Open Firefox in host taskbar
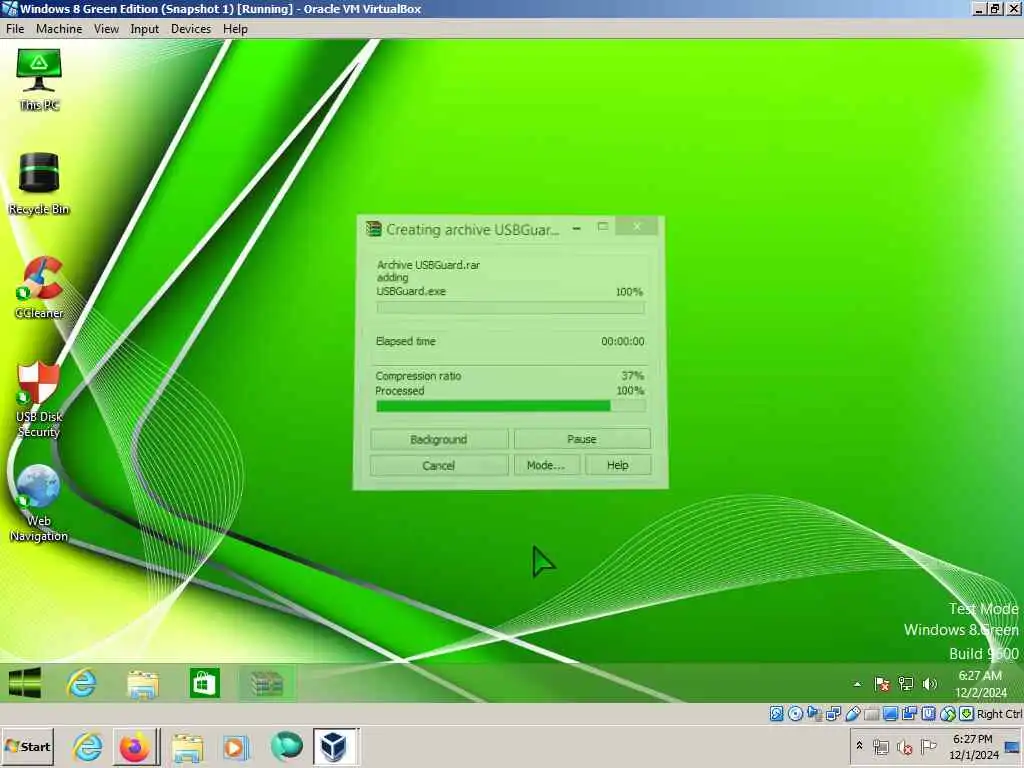 (135, 746)
